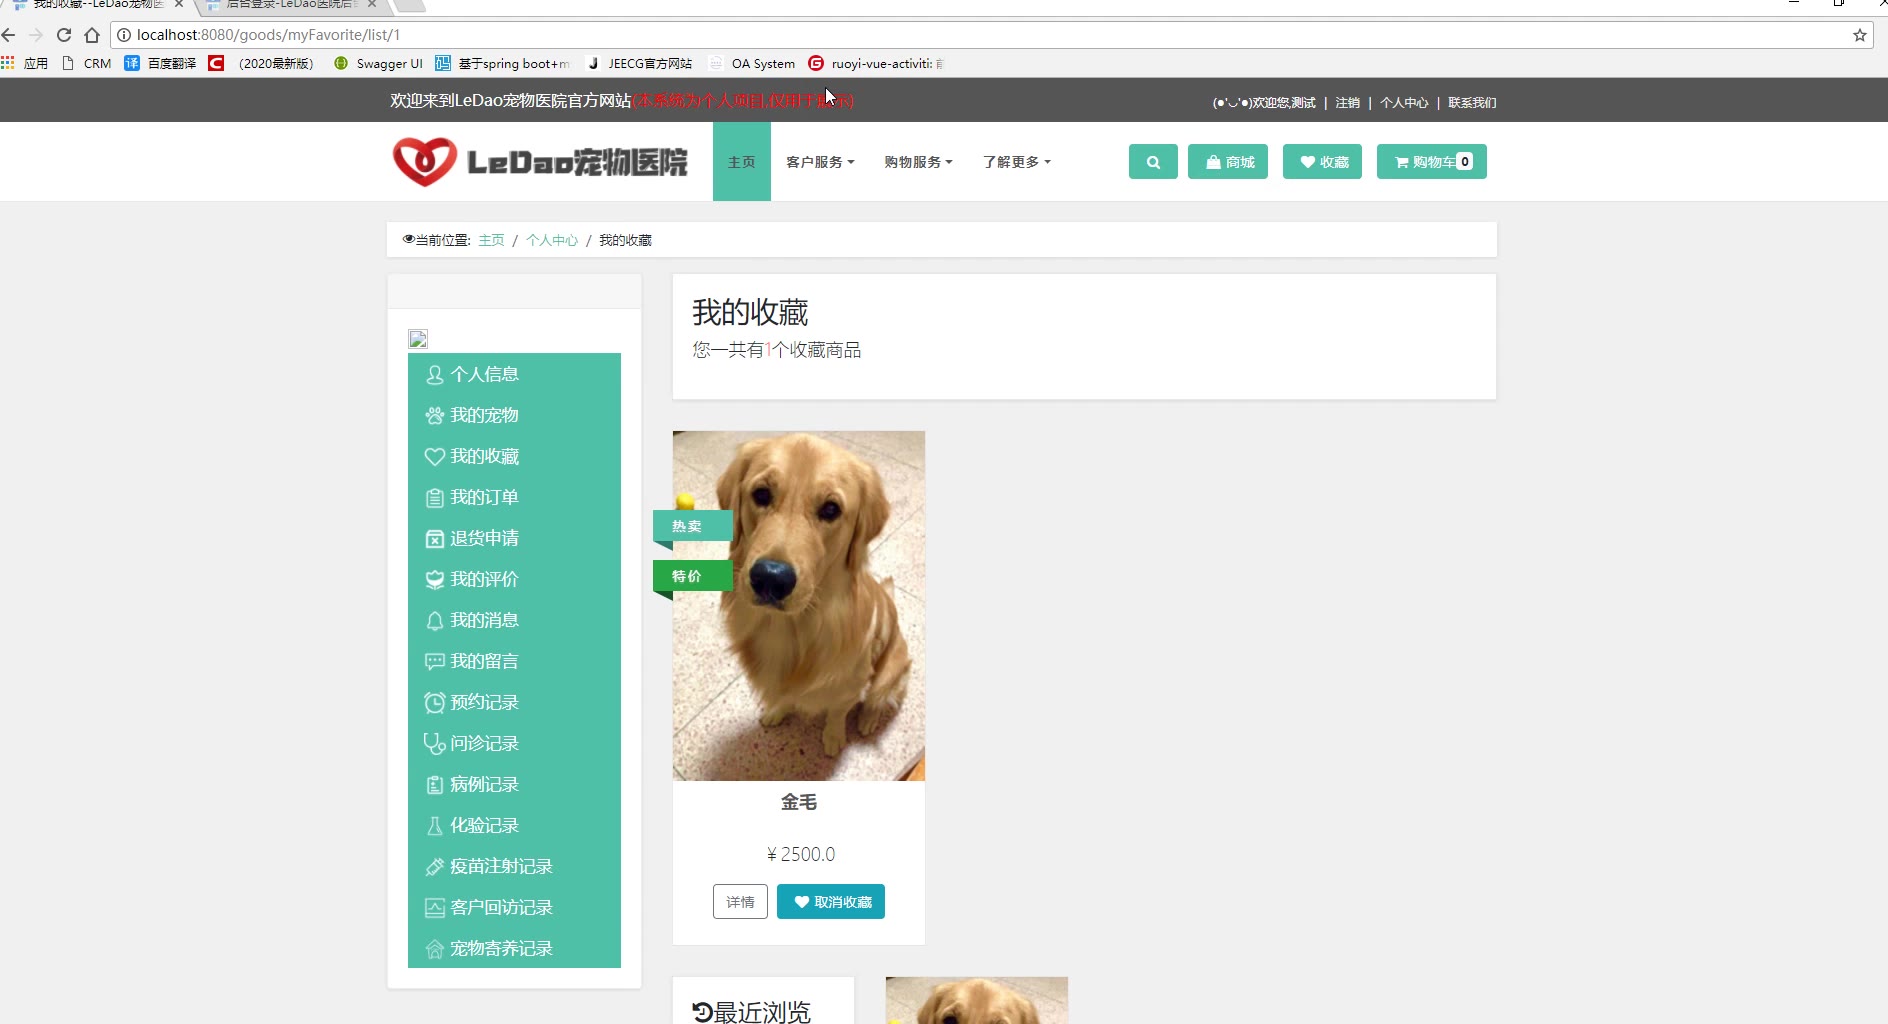1888x1024 pixels.
Task: Open the CRM bookmark
Action: [x=87, y=63]
